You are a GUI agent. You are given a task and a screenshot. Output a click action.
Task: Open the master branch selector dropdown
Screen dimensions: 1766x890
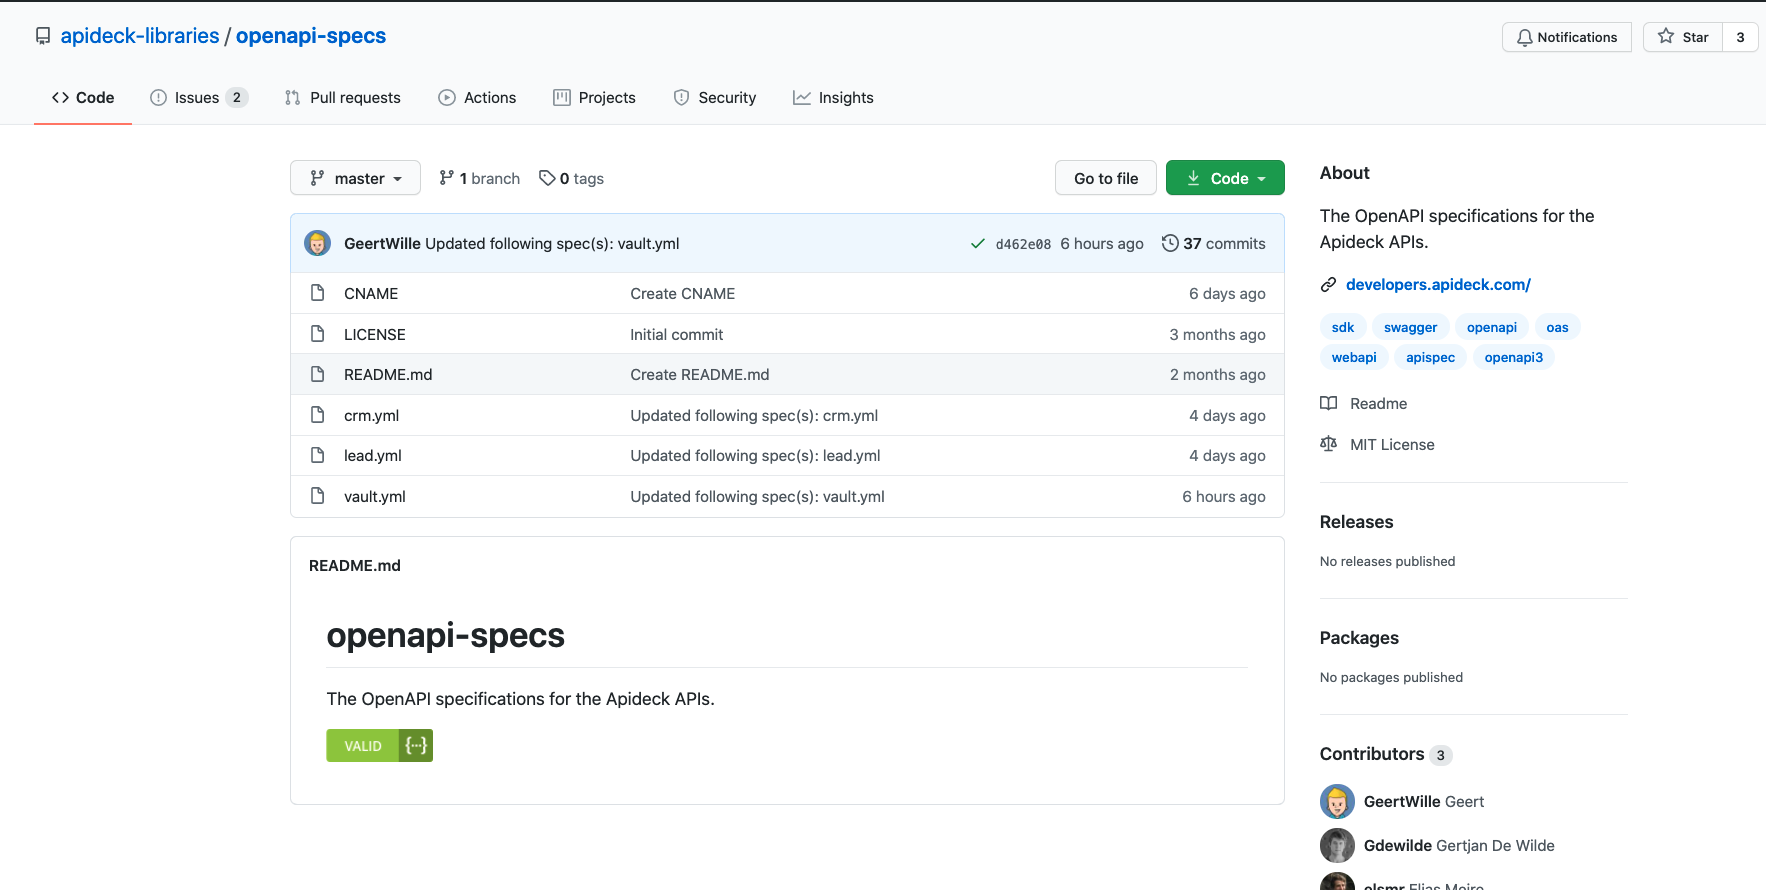pyautogui.click(x=355, y=178)
